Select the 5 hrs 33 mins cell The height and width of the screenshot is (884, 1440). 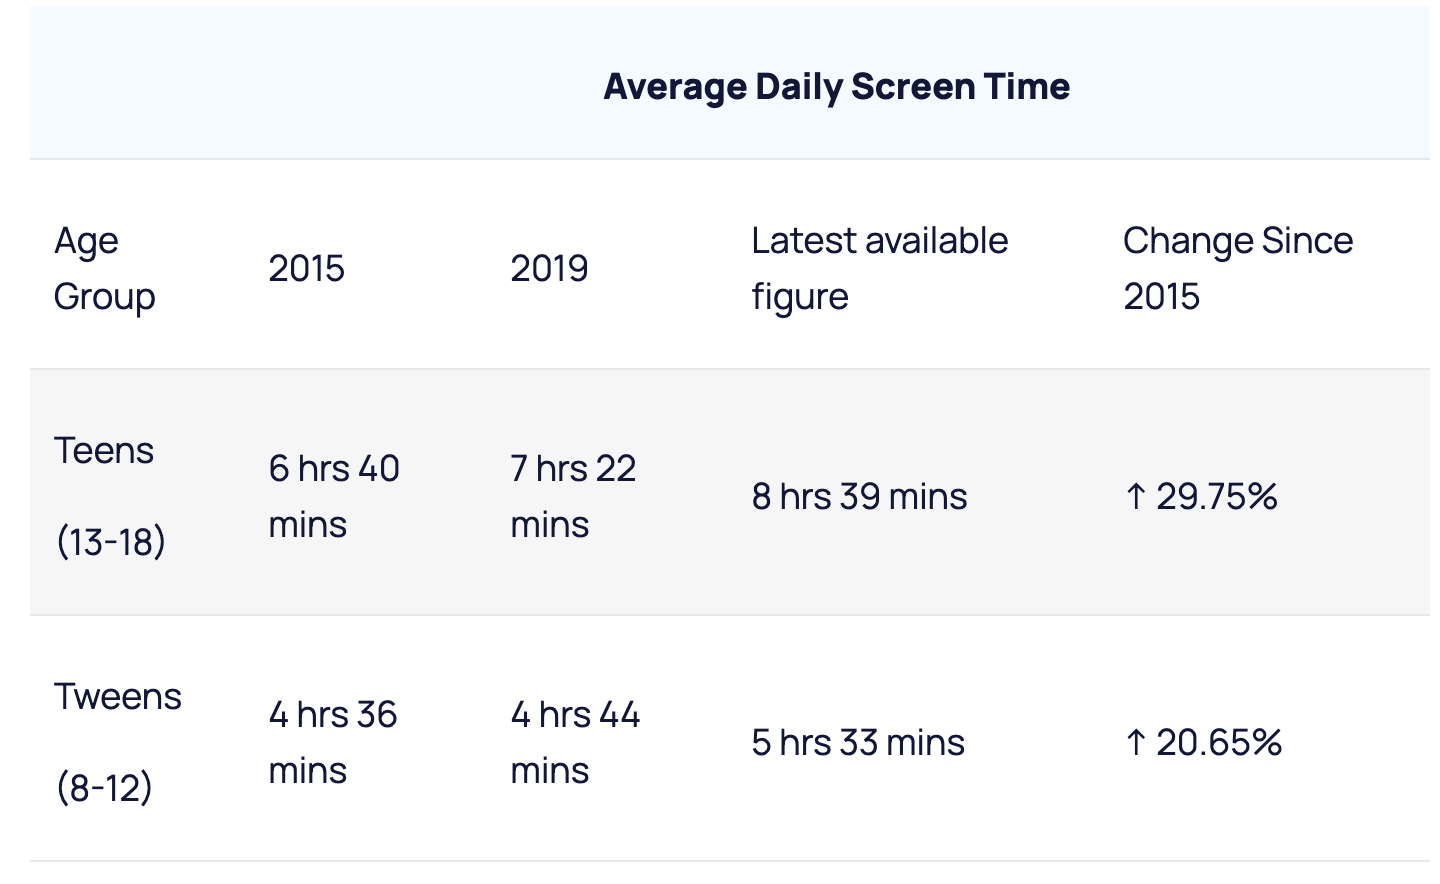coord(858,742)
